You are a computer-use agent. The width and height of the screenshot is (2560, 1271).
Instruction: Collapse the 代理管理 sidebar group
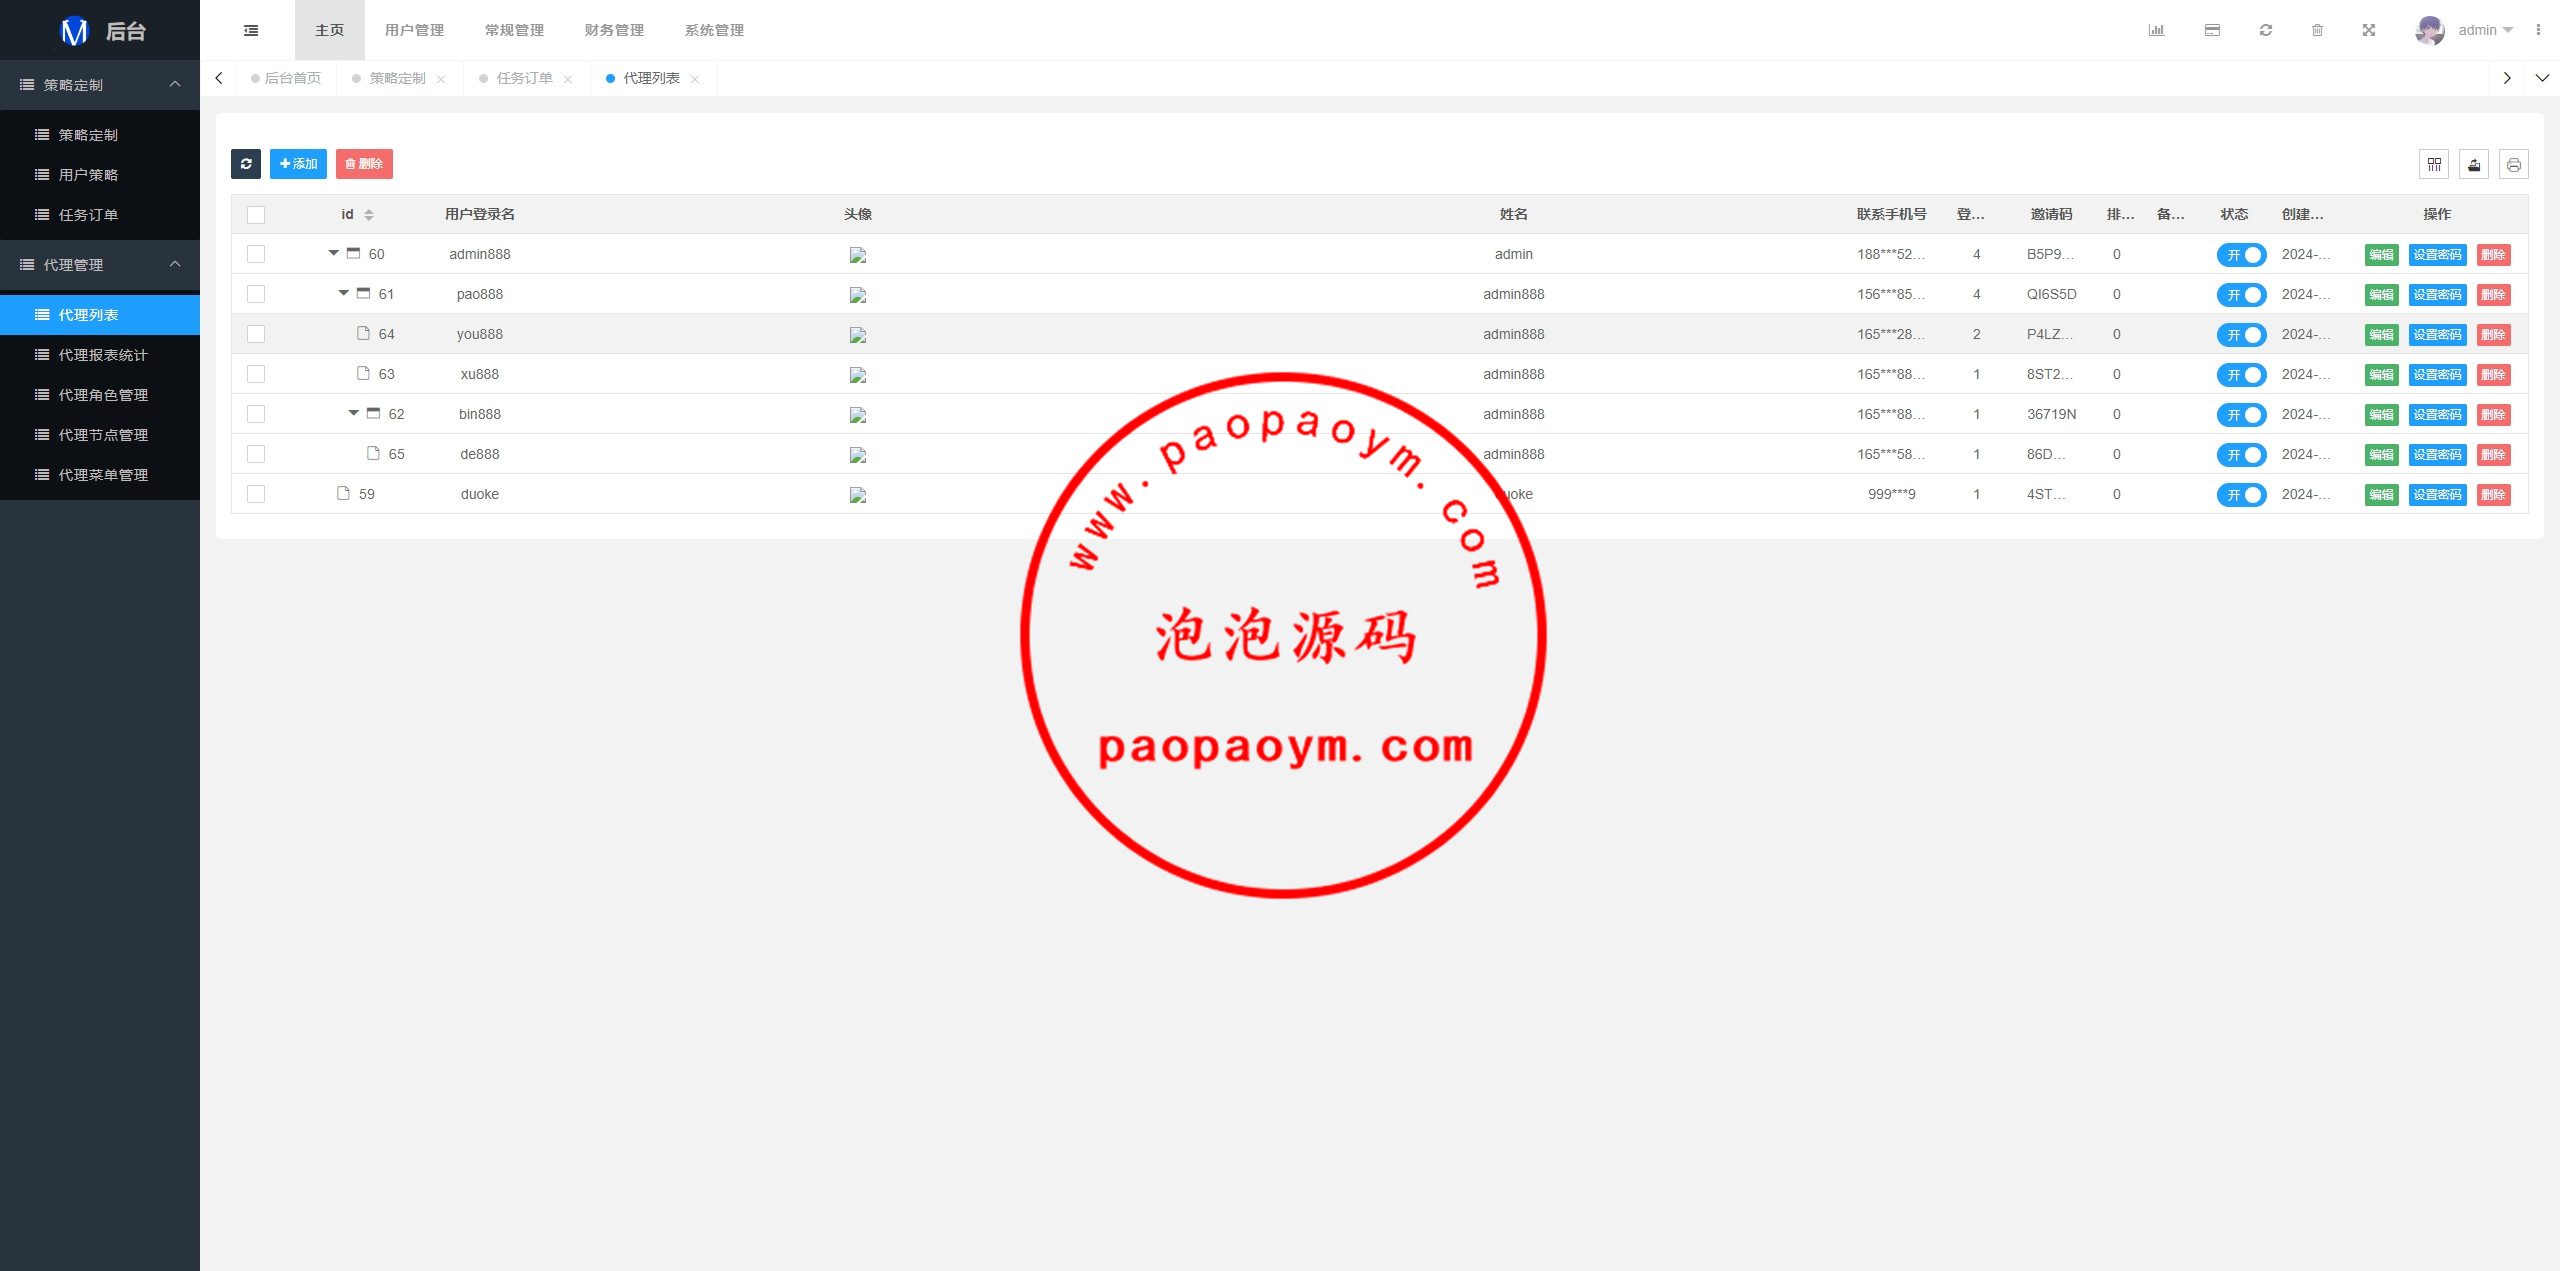pyautogui.click(x=100, y=265)
